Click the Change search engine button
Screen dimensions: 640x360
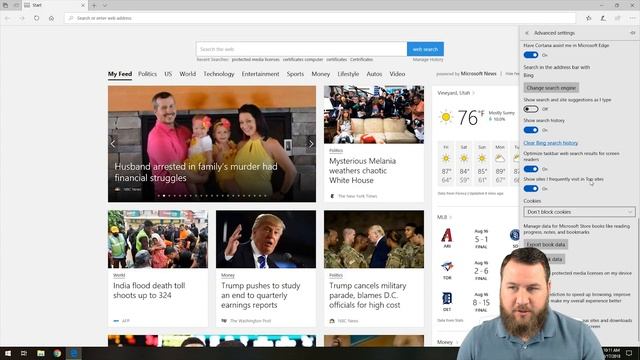[551, 88]
